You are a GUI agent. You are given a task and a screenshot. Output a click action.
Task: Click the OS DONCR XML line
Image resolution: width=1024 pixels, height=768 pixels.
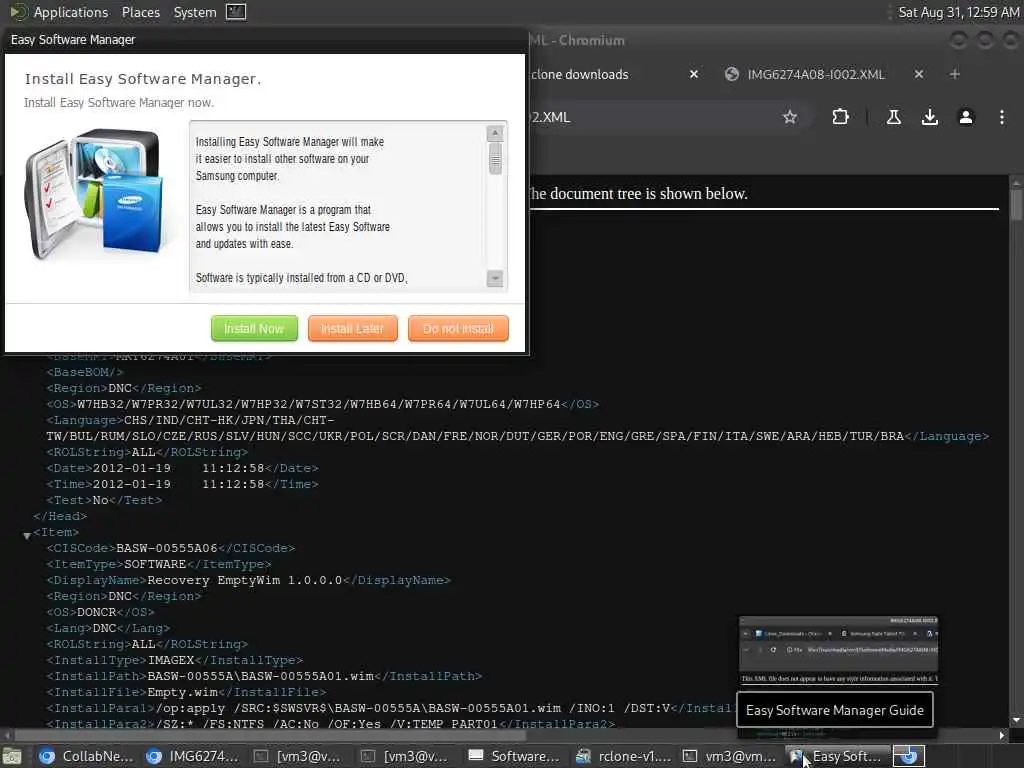point(100,612)
